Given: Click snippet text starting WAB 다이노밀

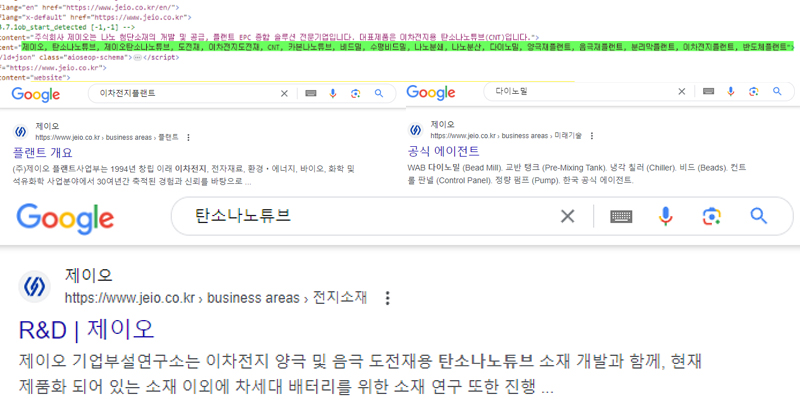Looking at the screenshot, I should pyautogui.click(x=577, y=174).
